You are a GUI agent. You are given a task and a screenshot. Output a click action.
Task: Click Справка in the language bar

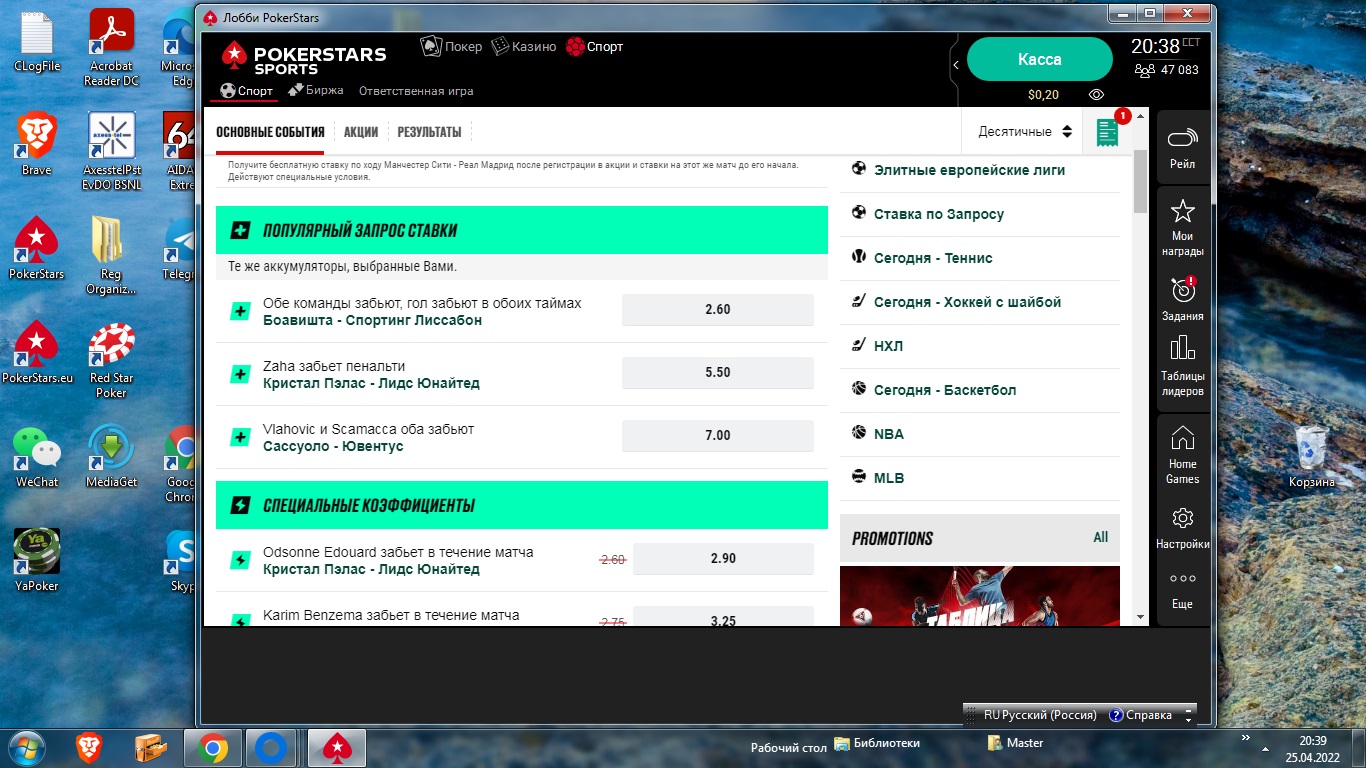[x=1140, y=716]
